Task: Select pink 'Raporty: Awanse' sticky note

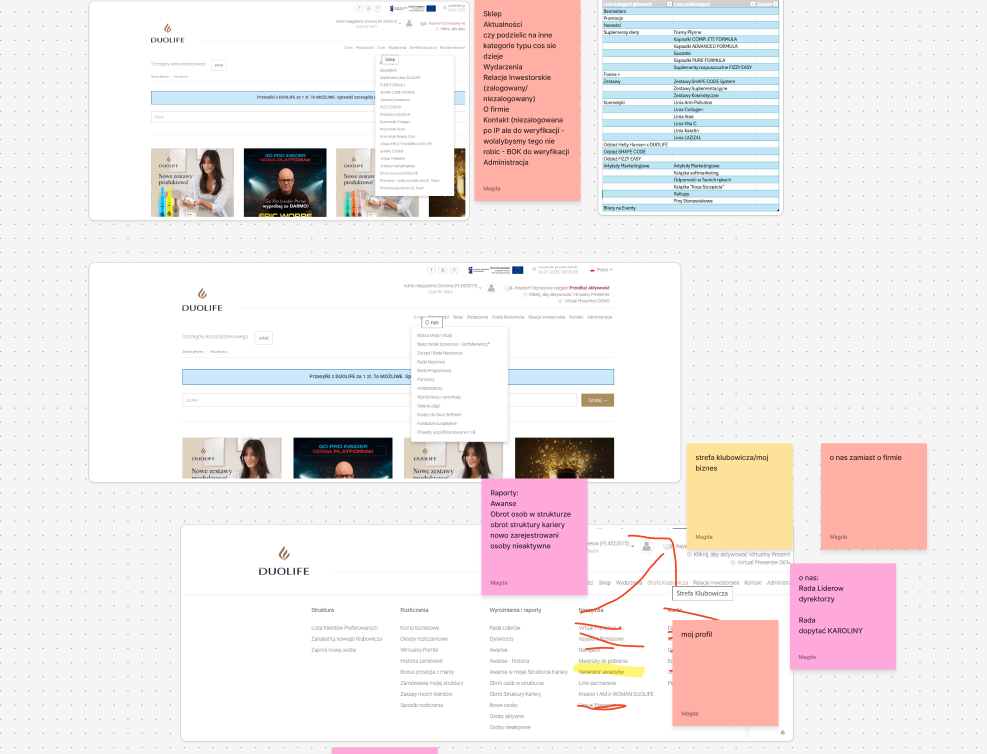Action: pyautogui.click(x=534, y=536)
